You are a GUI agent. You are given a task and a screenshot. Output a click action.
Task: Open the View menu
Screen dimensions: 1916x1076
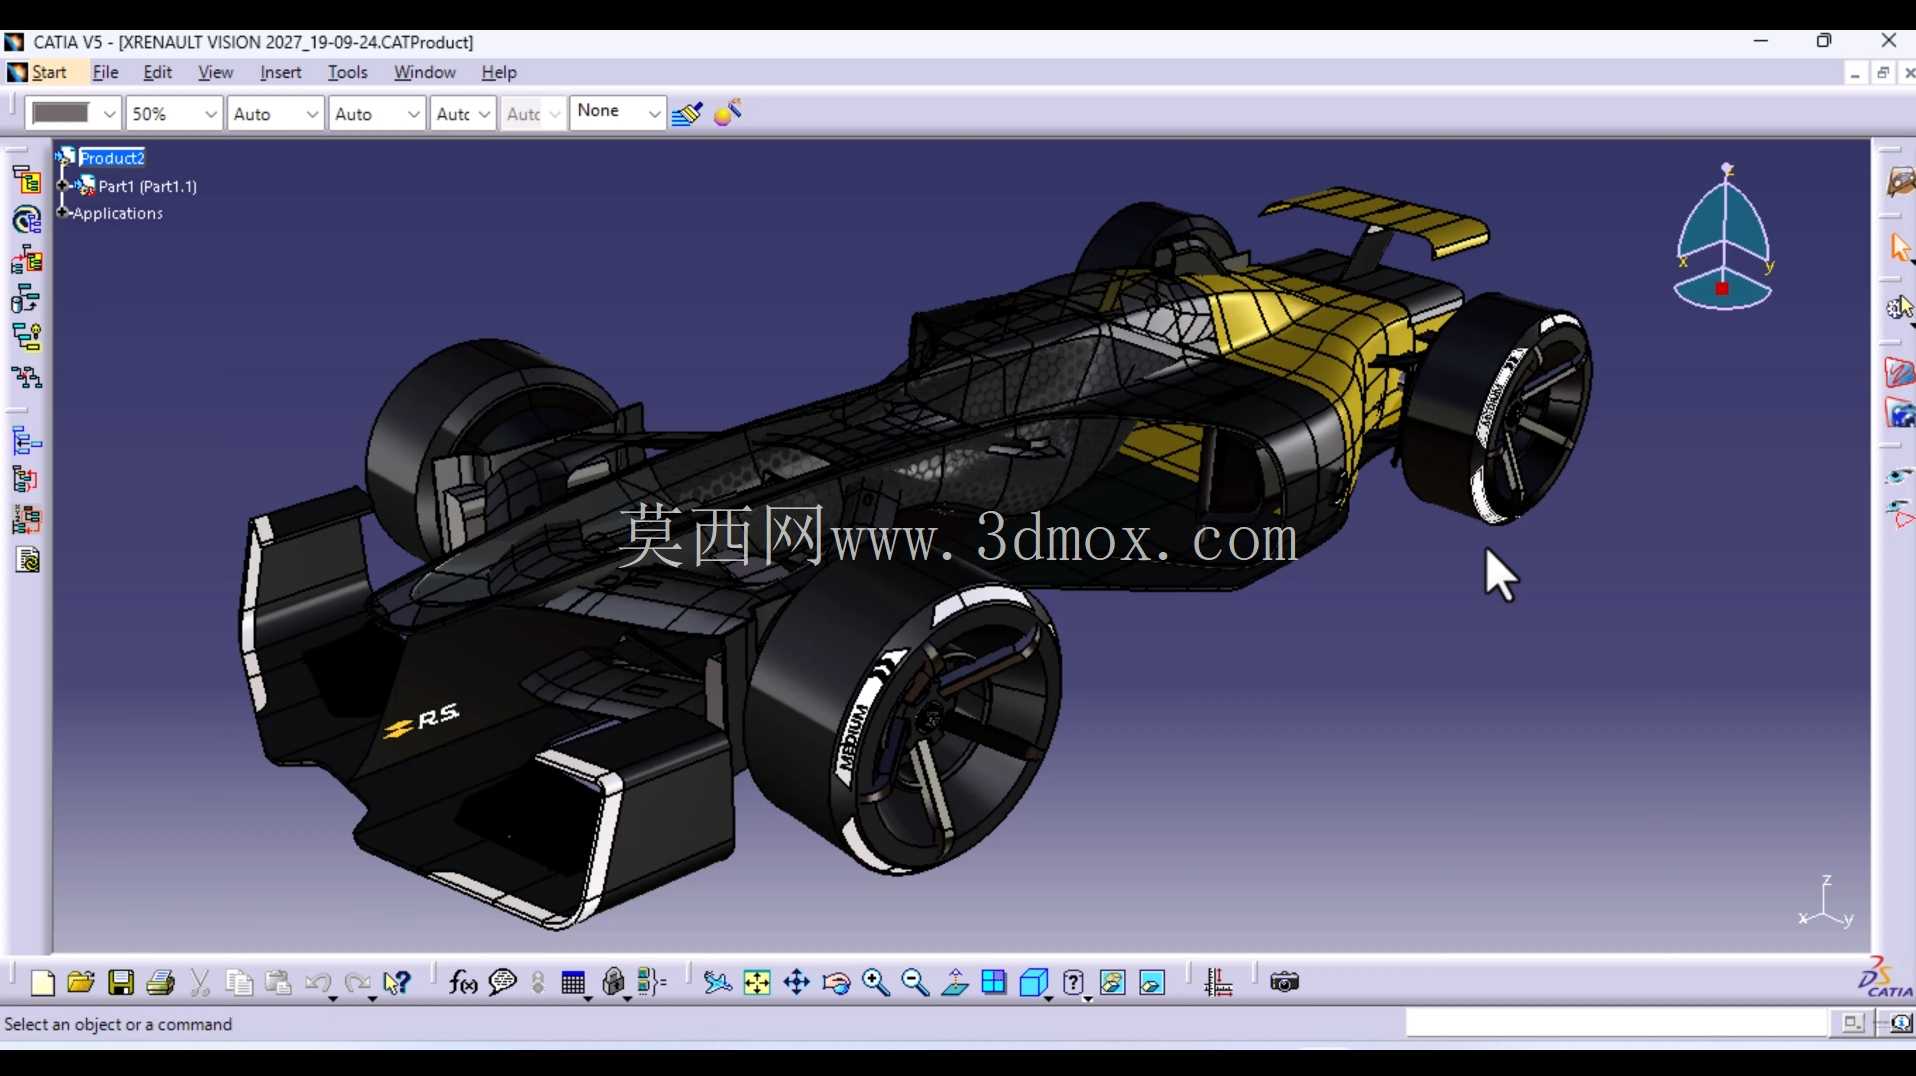(215, 72)
